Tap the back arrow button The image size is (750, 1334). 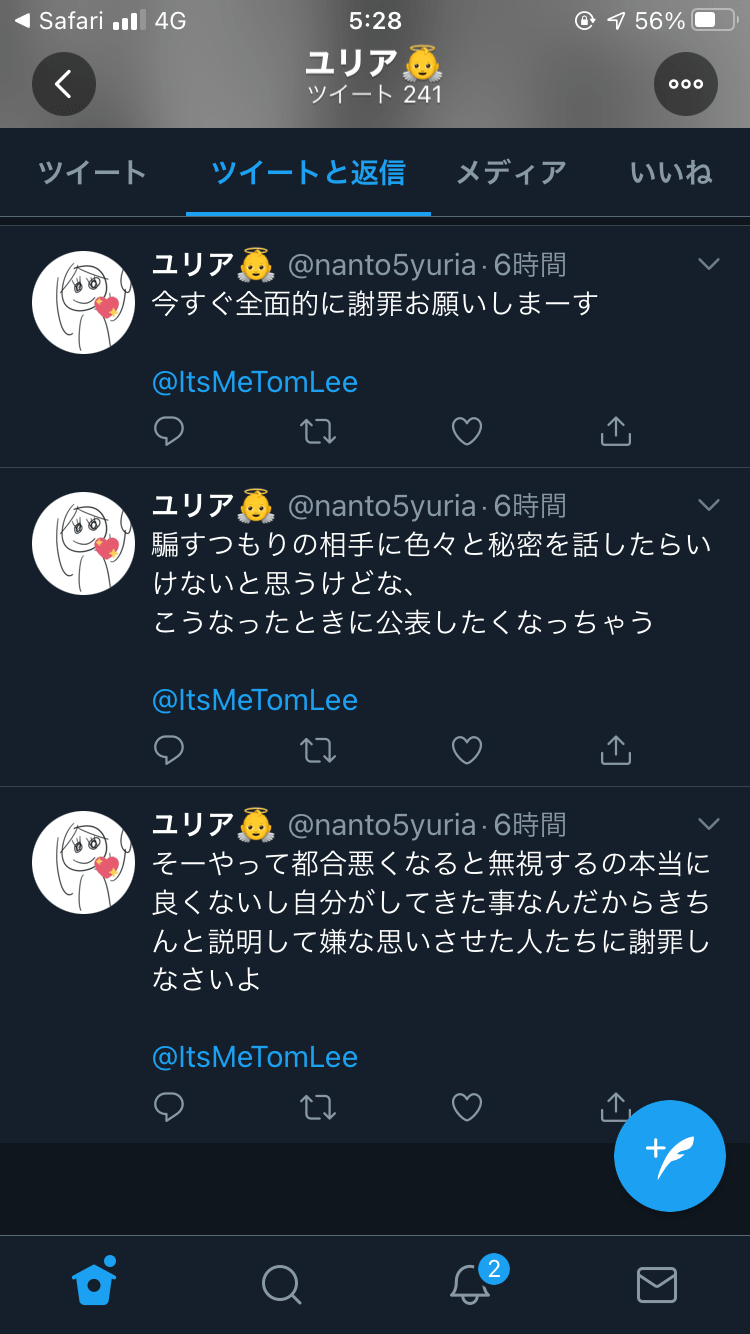pyautogui.click(x=63, y=84)
